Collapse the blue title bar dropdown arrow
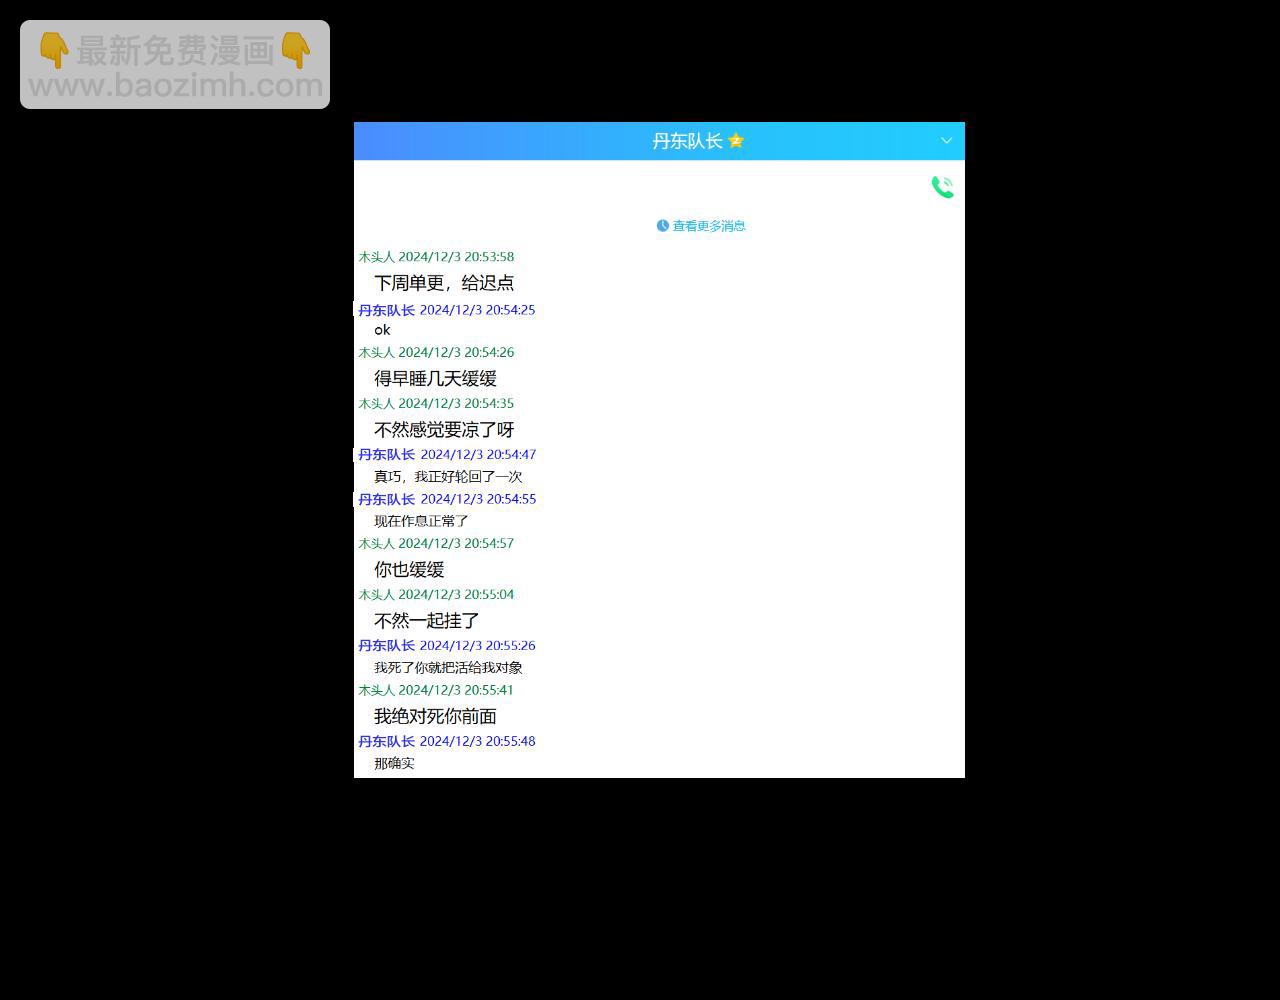This screenshot has width=1280, height=1000. [946, 141]
